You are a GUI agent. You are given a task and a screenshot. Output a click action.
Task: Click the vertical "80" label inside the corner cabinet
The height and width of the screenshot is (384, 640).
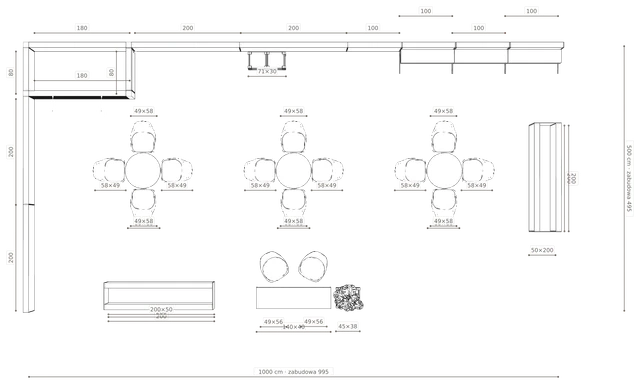click(111, 72)
